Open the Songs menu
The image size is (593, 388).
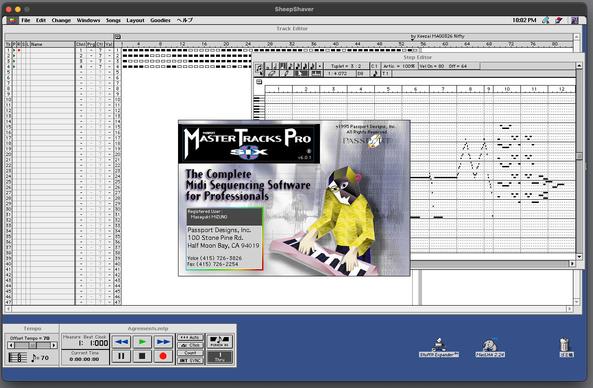point(113,20)
